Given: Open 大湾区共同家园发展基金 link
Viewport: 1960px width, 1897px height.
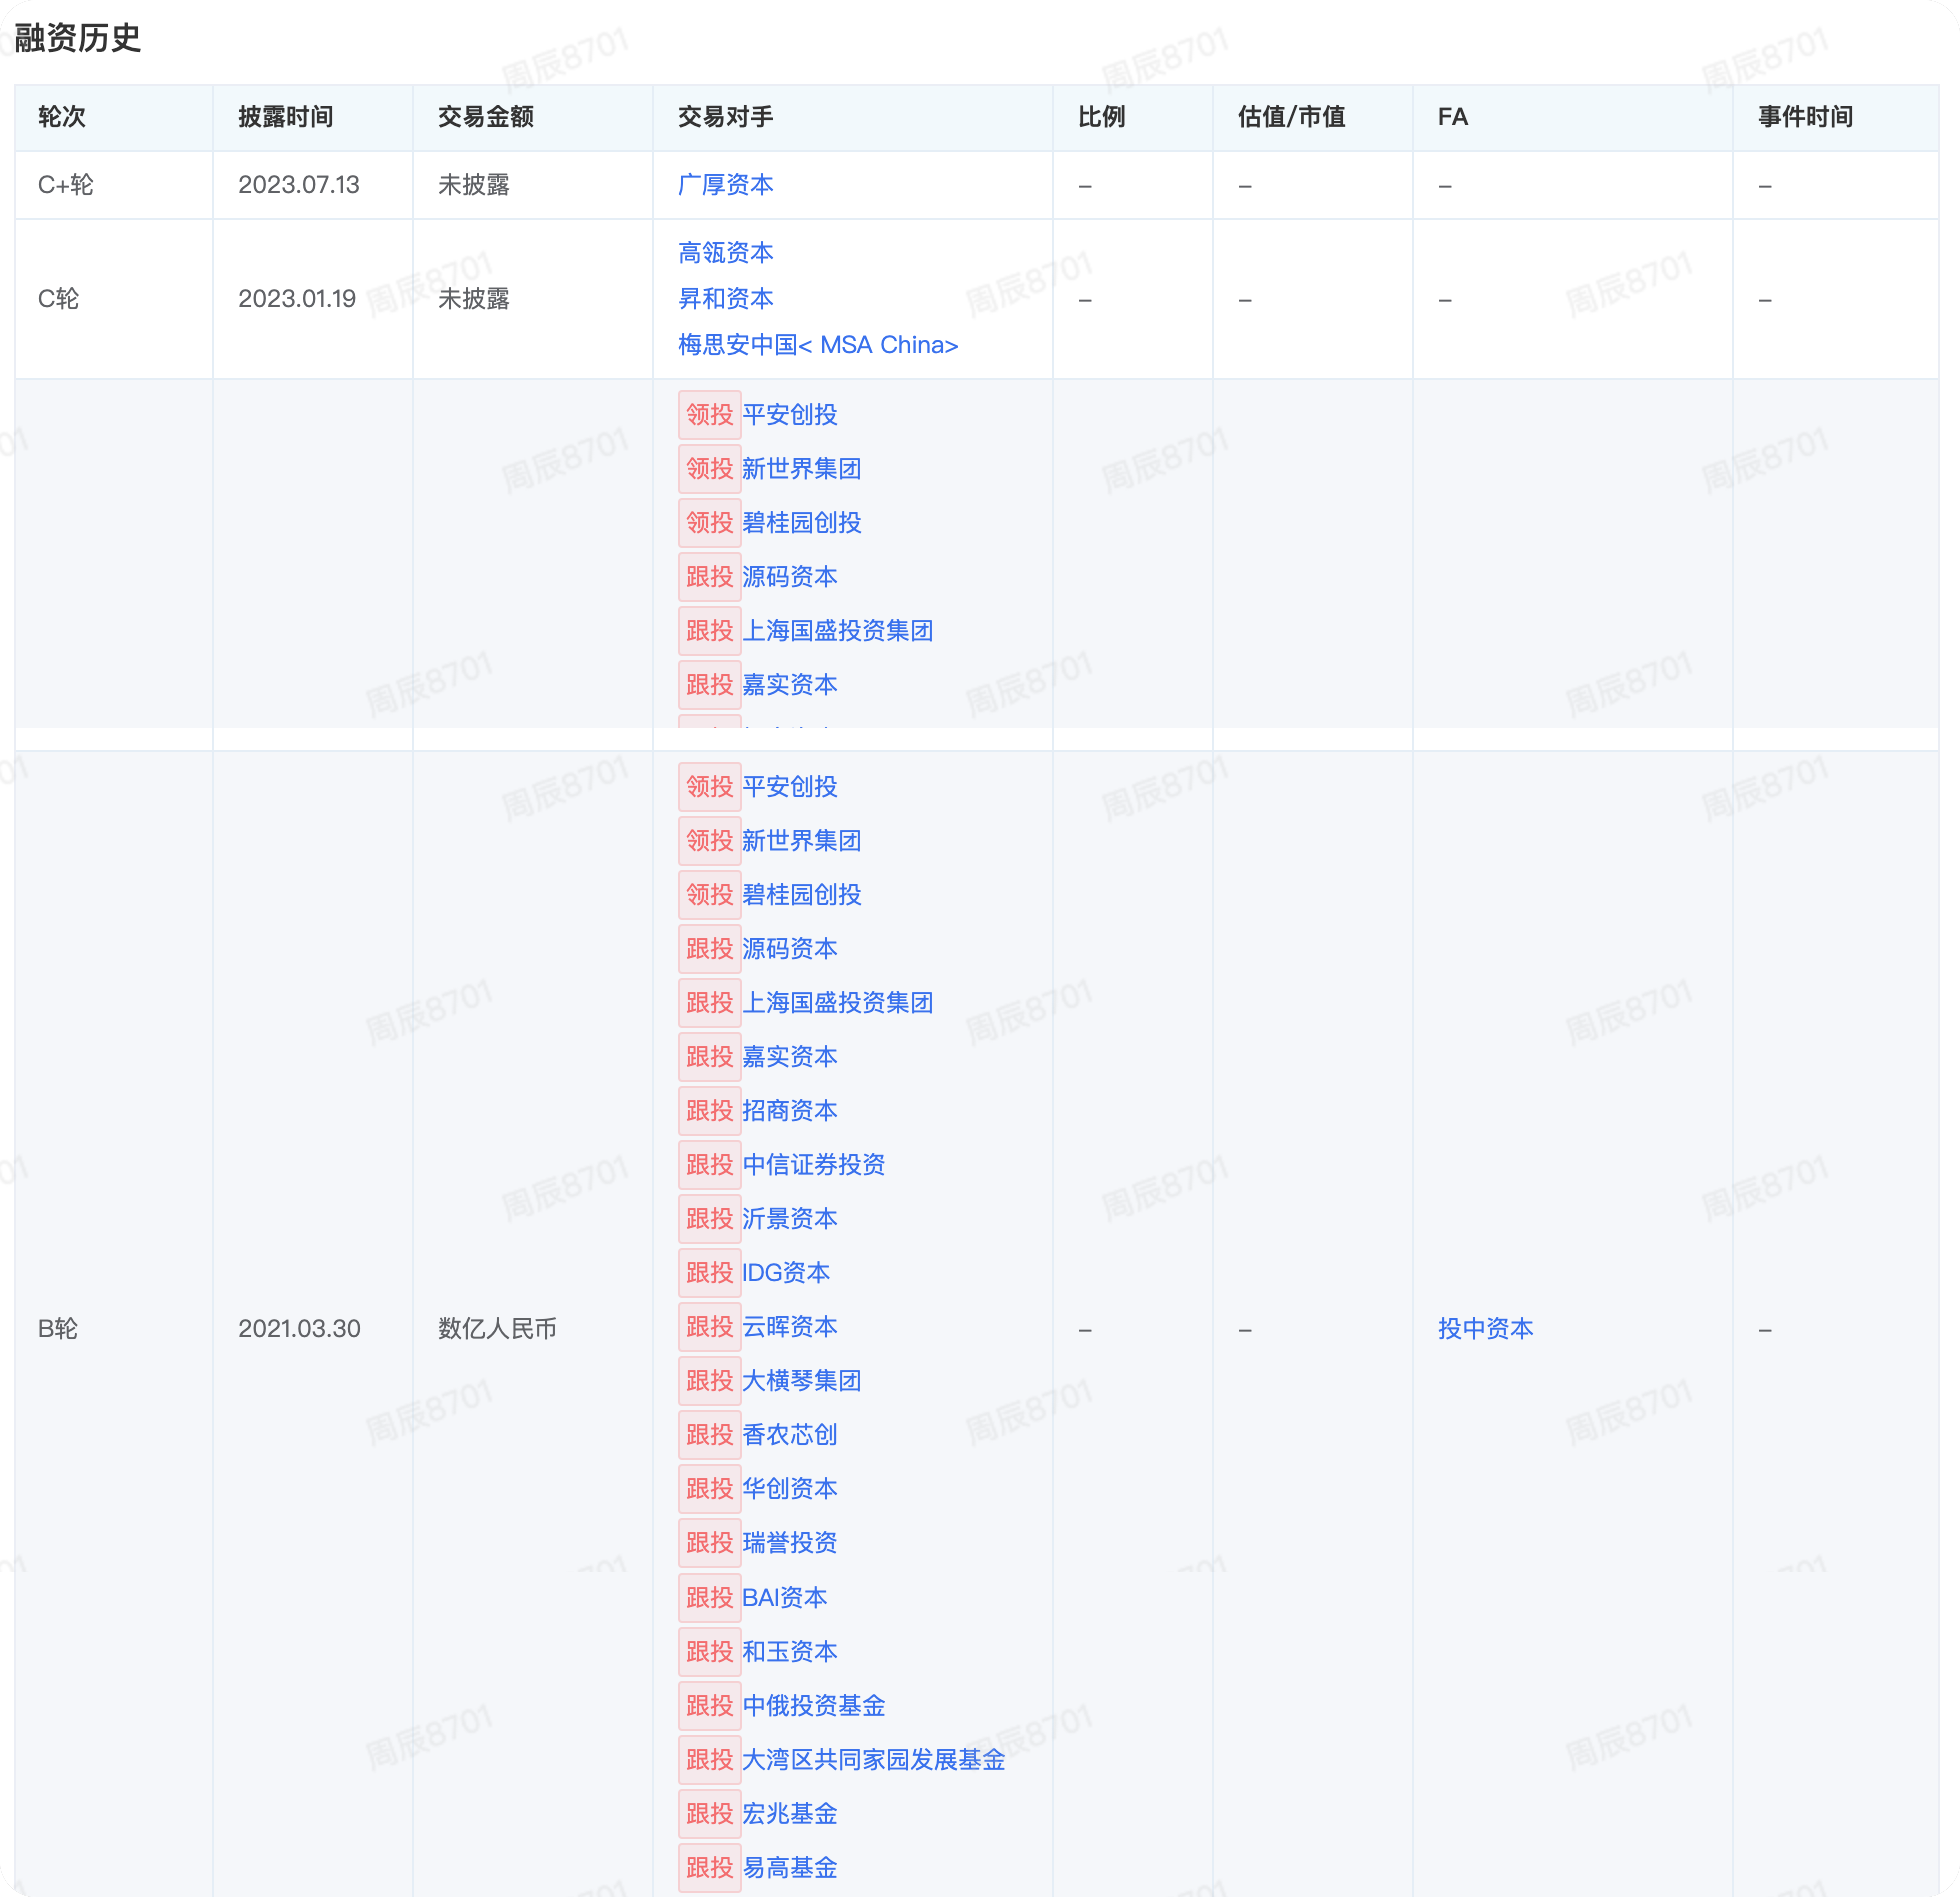Looking at the screenshot, I should tap(874, 1760).
